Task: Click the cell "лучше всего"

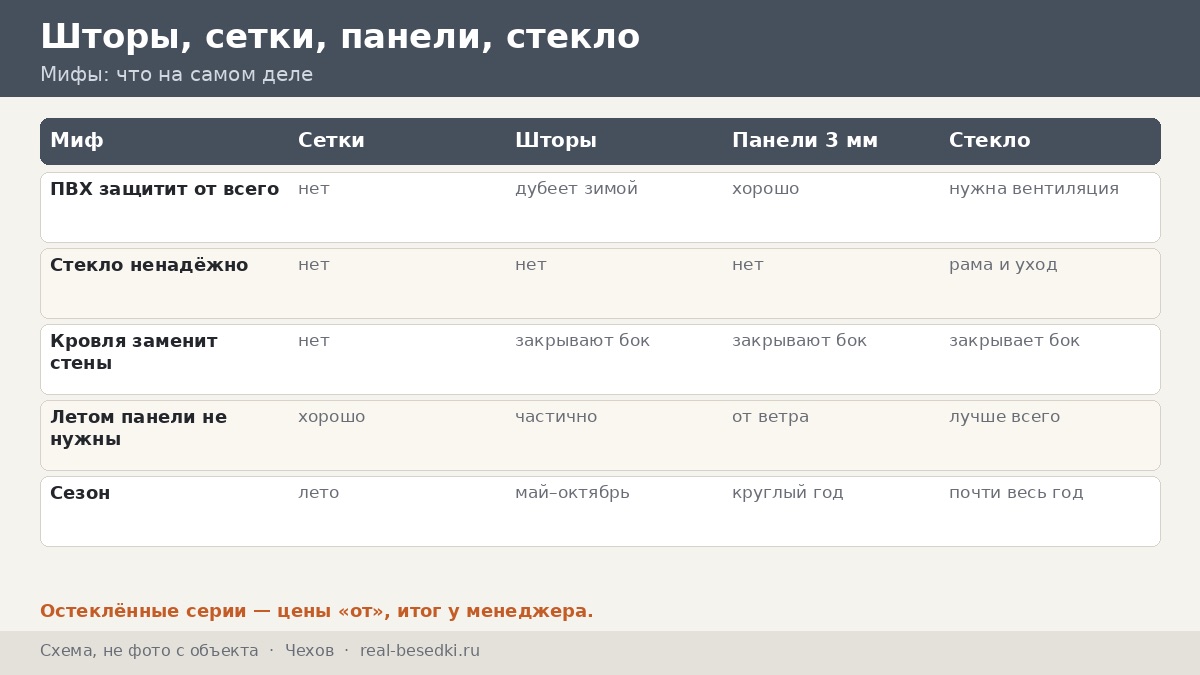Action: (x=1004, y=417)
